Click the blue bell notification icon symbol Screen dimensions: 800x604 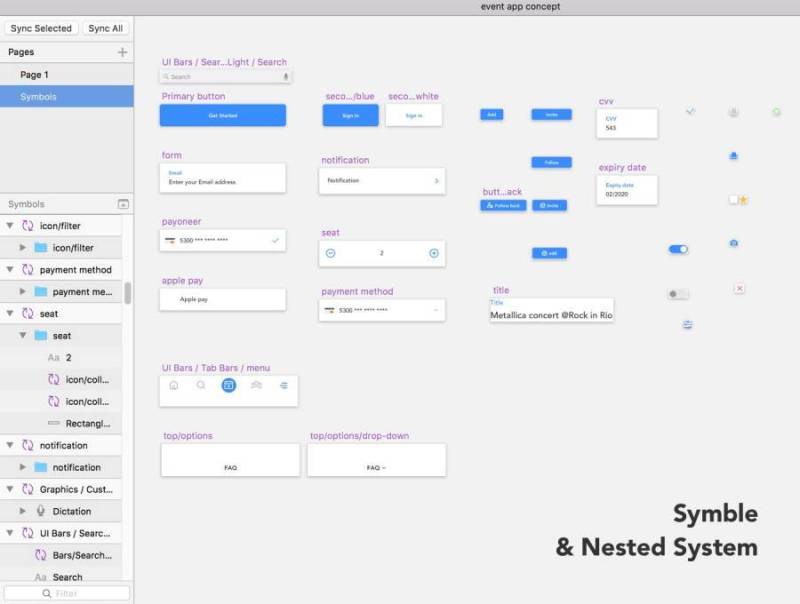(732, 156)
